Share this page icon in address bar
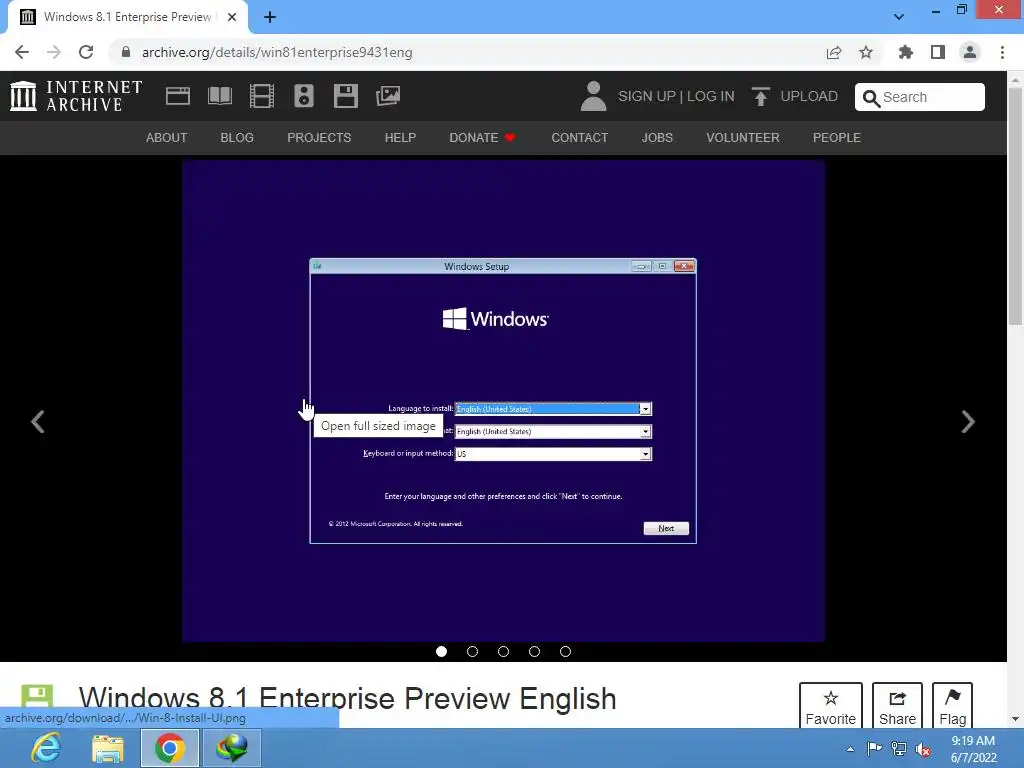Viewport: 1024px width, 768px height. pyautogui.click(x=834, y=52)
